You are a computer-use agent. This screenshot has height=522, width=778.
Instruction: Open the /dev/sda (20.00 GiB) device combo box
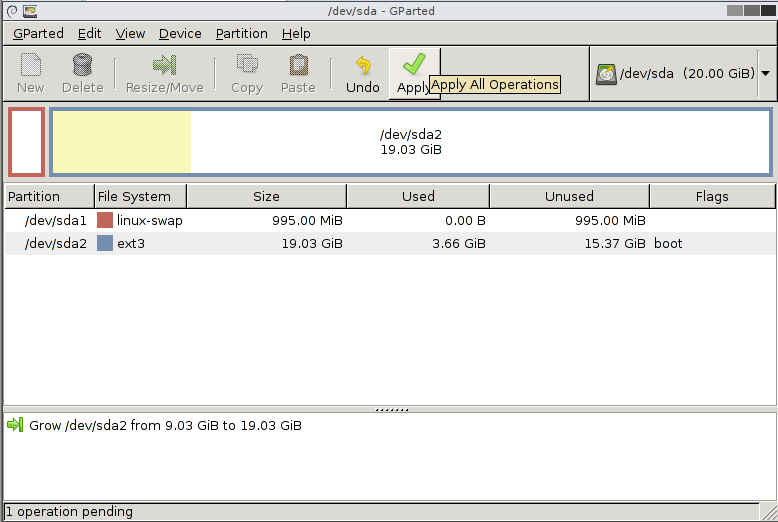(x=682, y=73)
